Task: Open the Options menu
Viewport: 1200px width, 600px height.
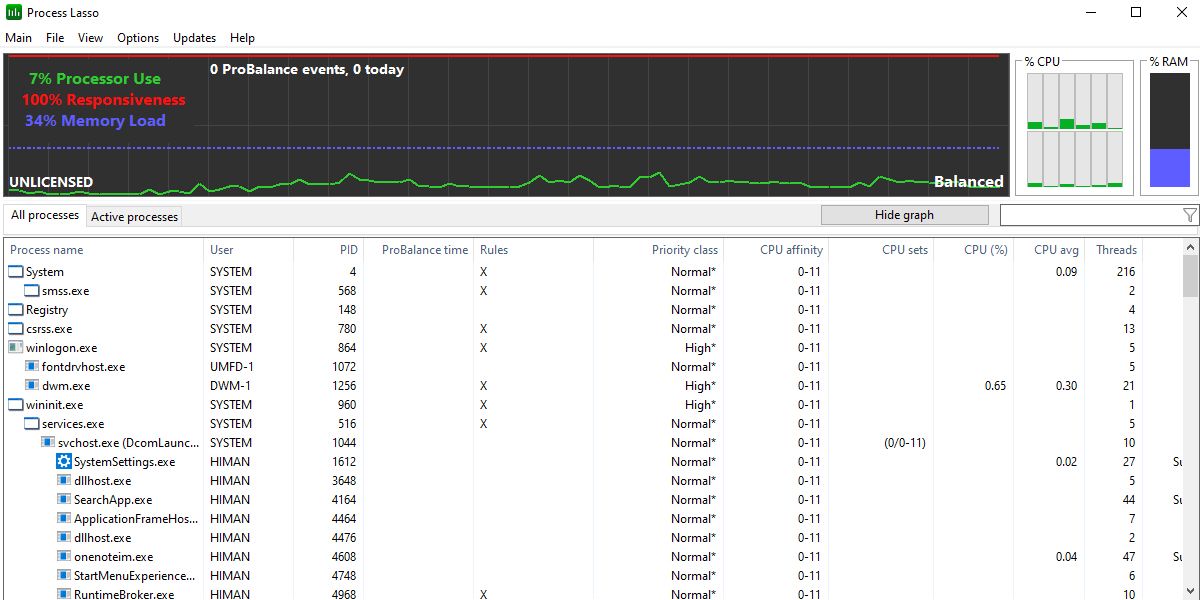Action: point(138,38)
